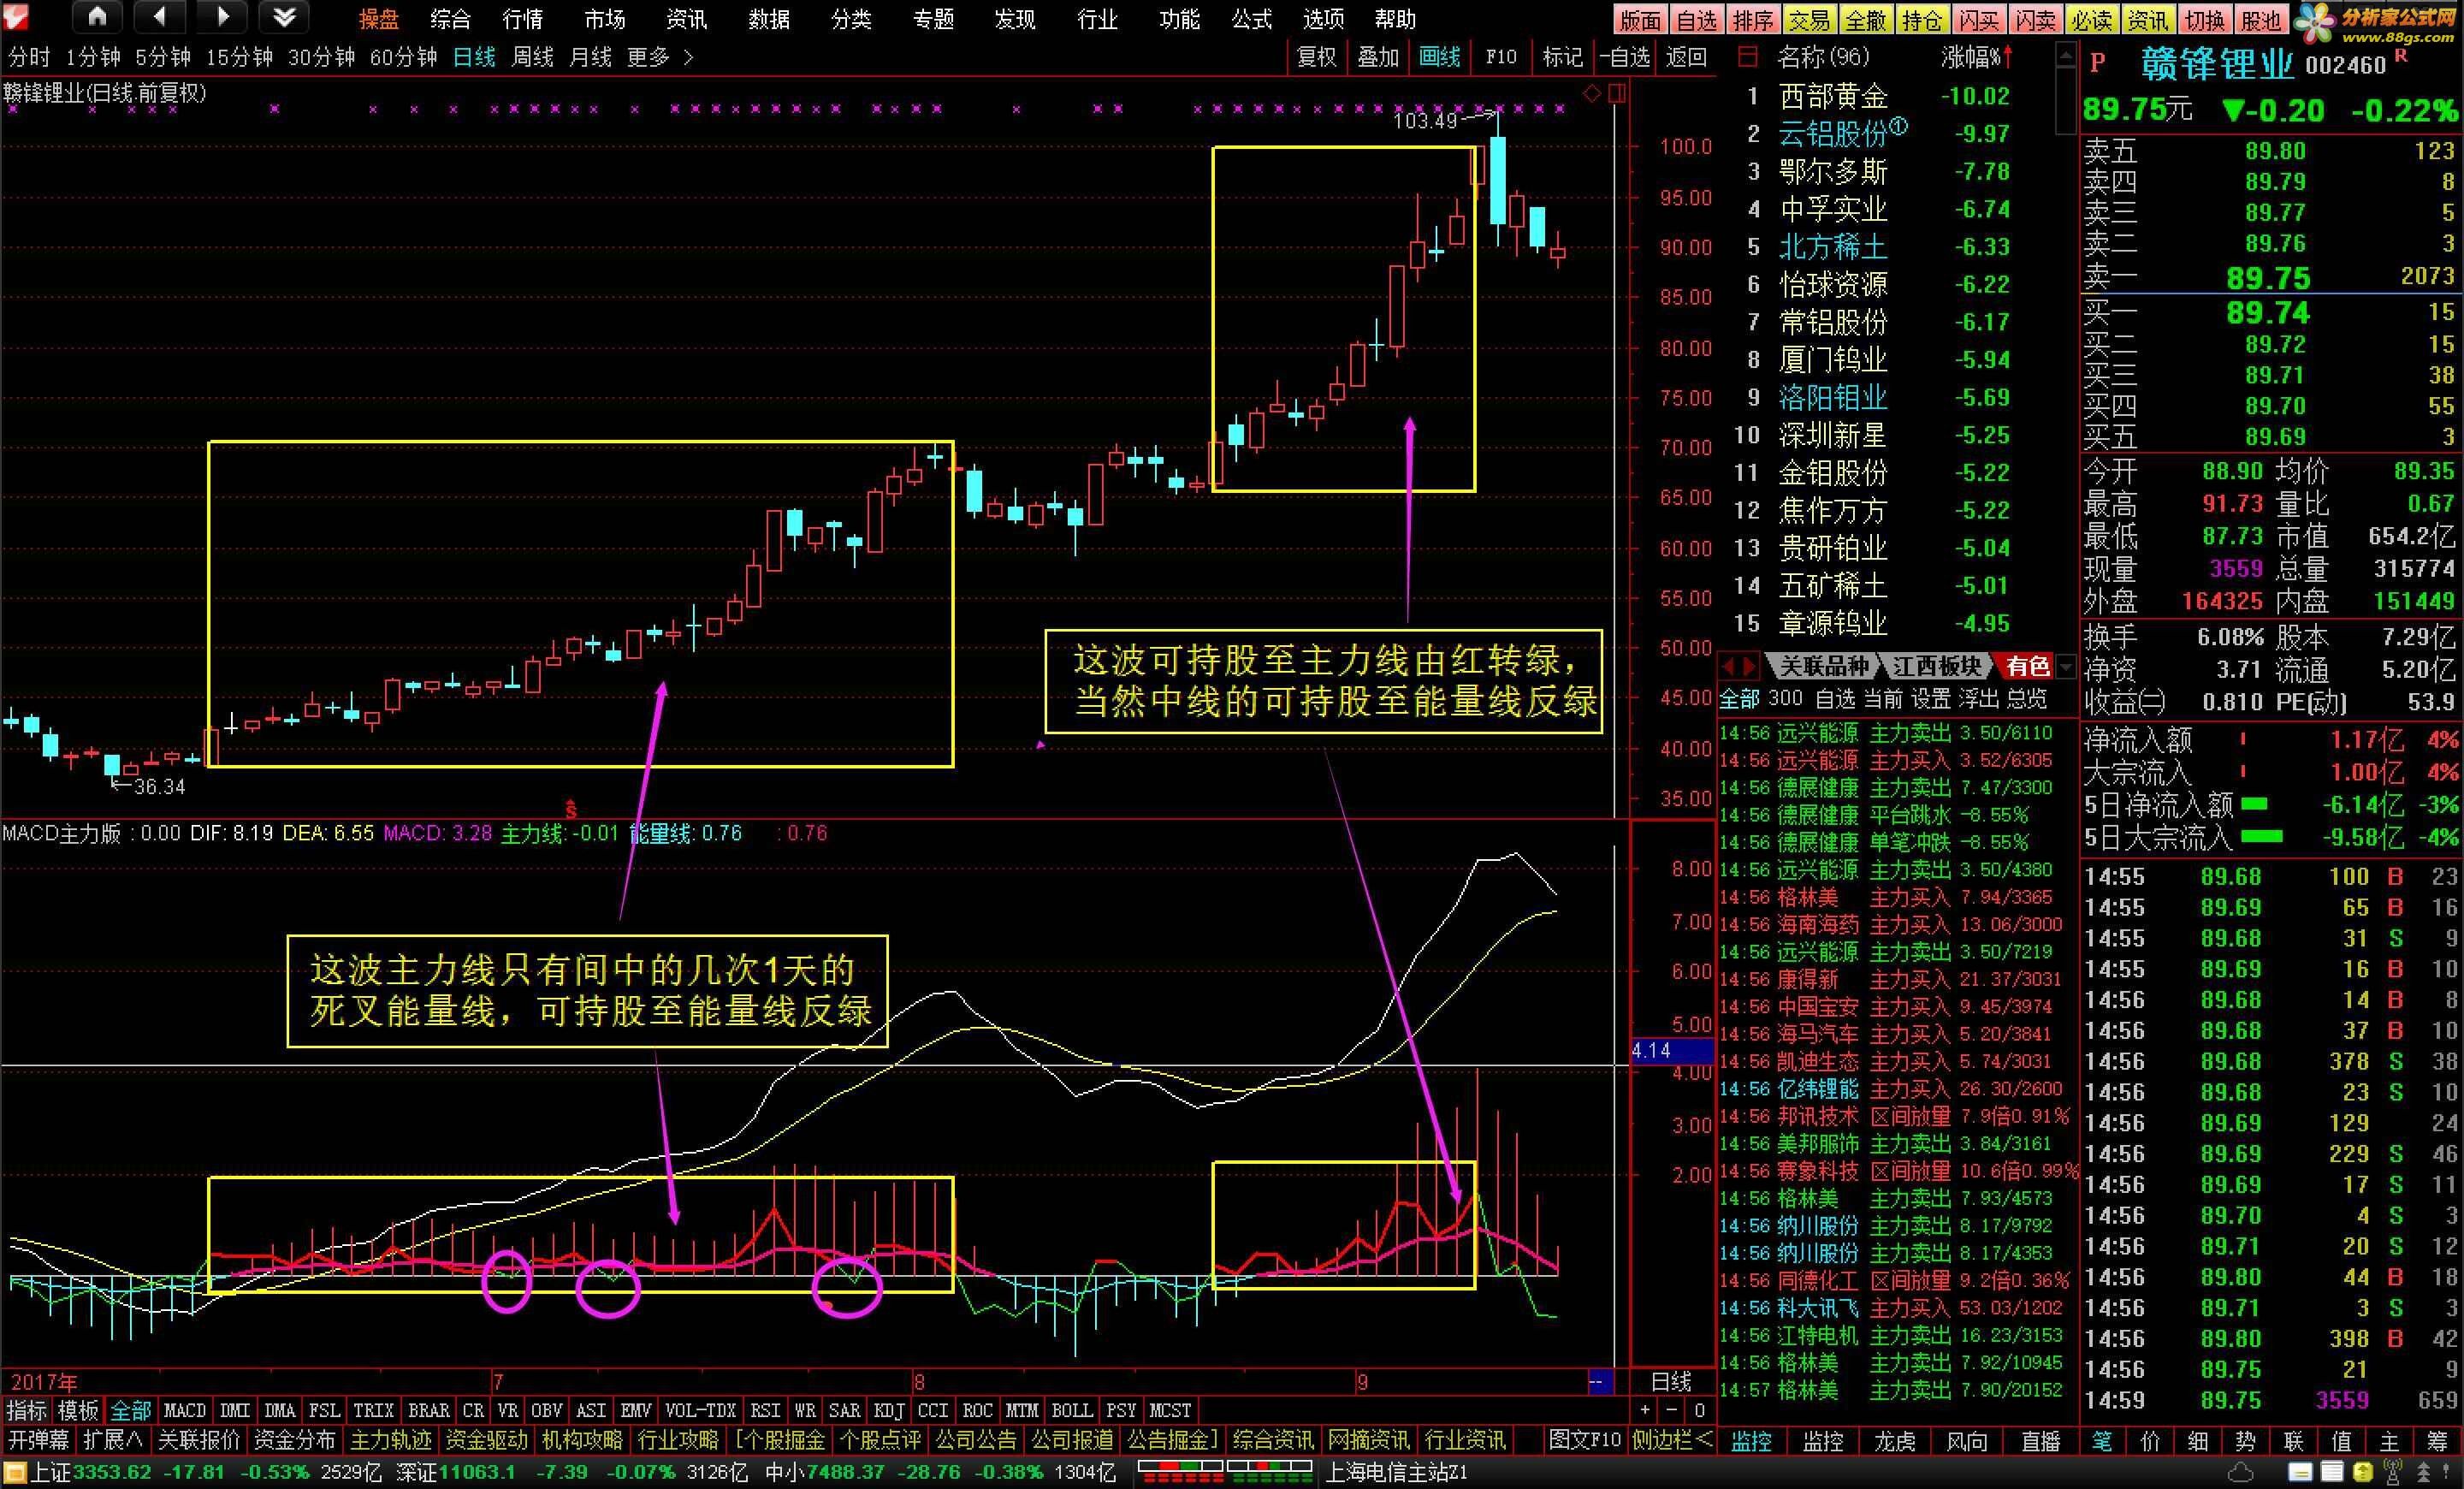Toggle 叠加 overlay on the chart
Screen dimensions: 2464x1489
point(1378,57)
